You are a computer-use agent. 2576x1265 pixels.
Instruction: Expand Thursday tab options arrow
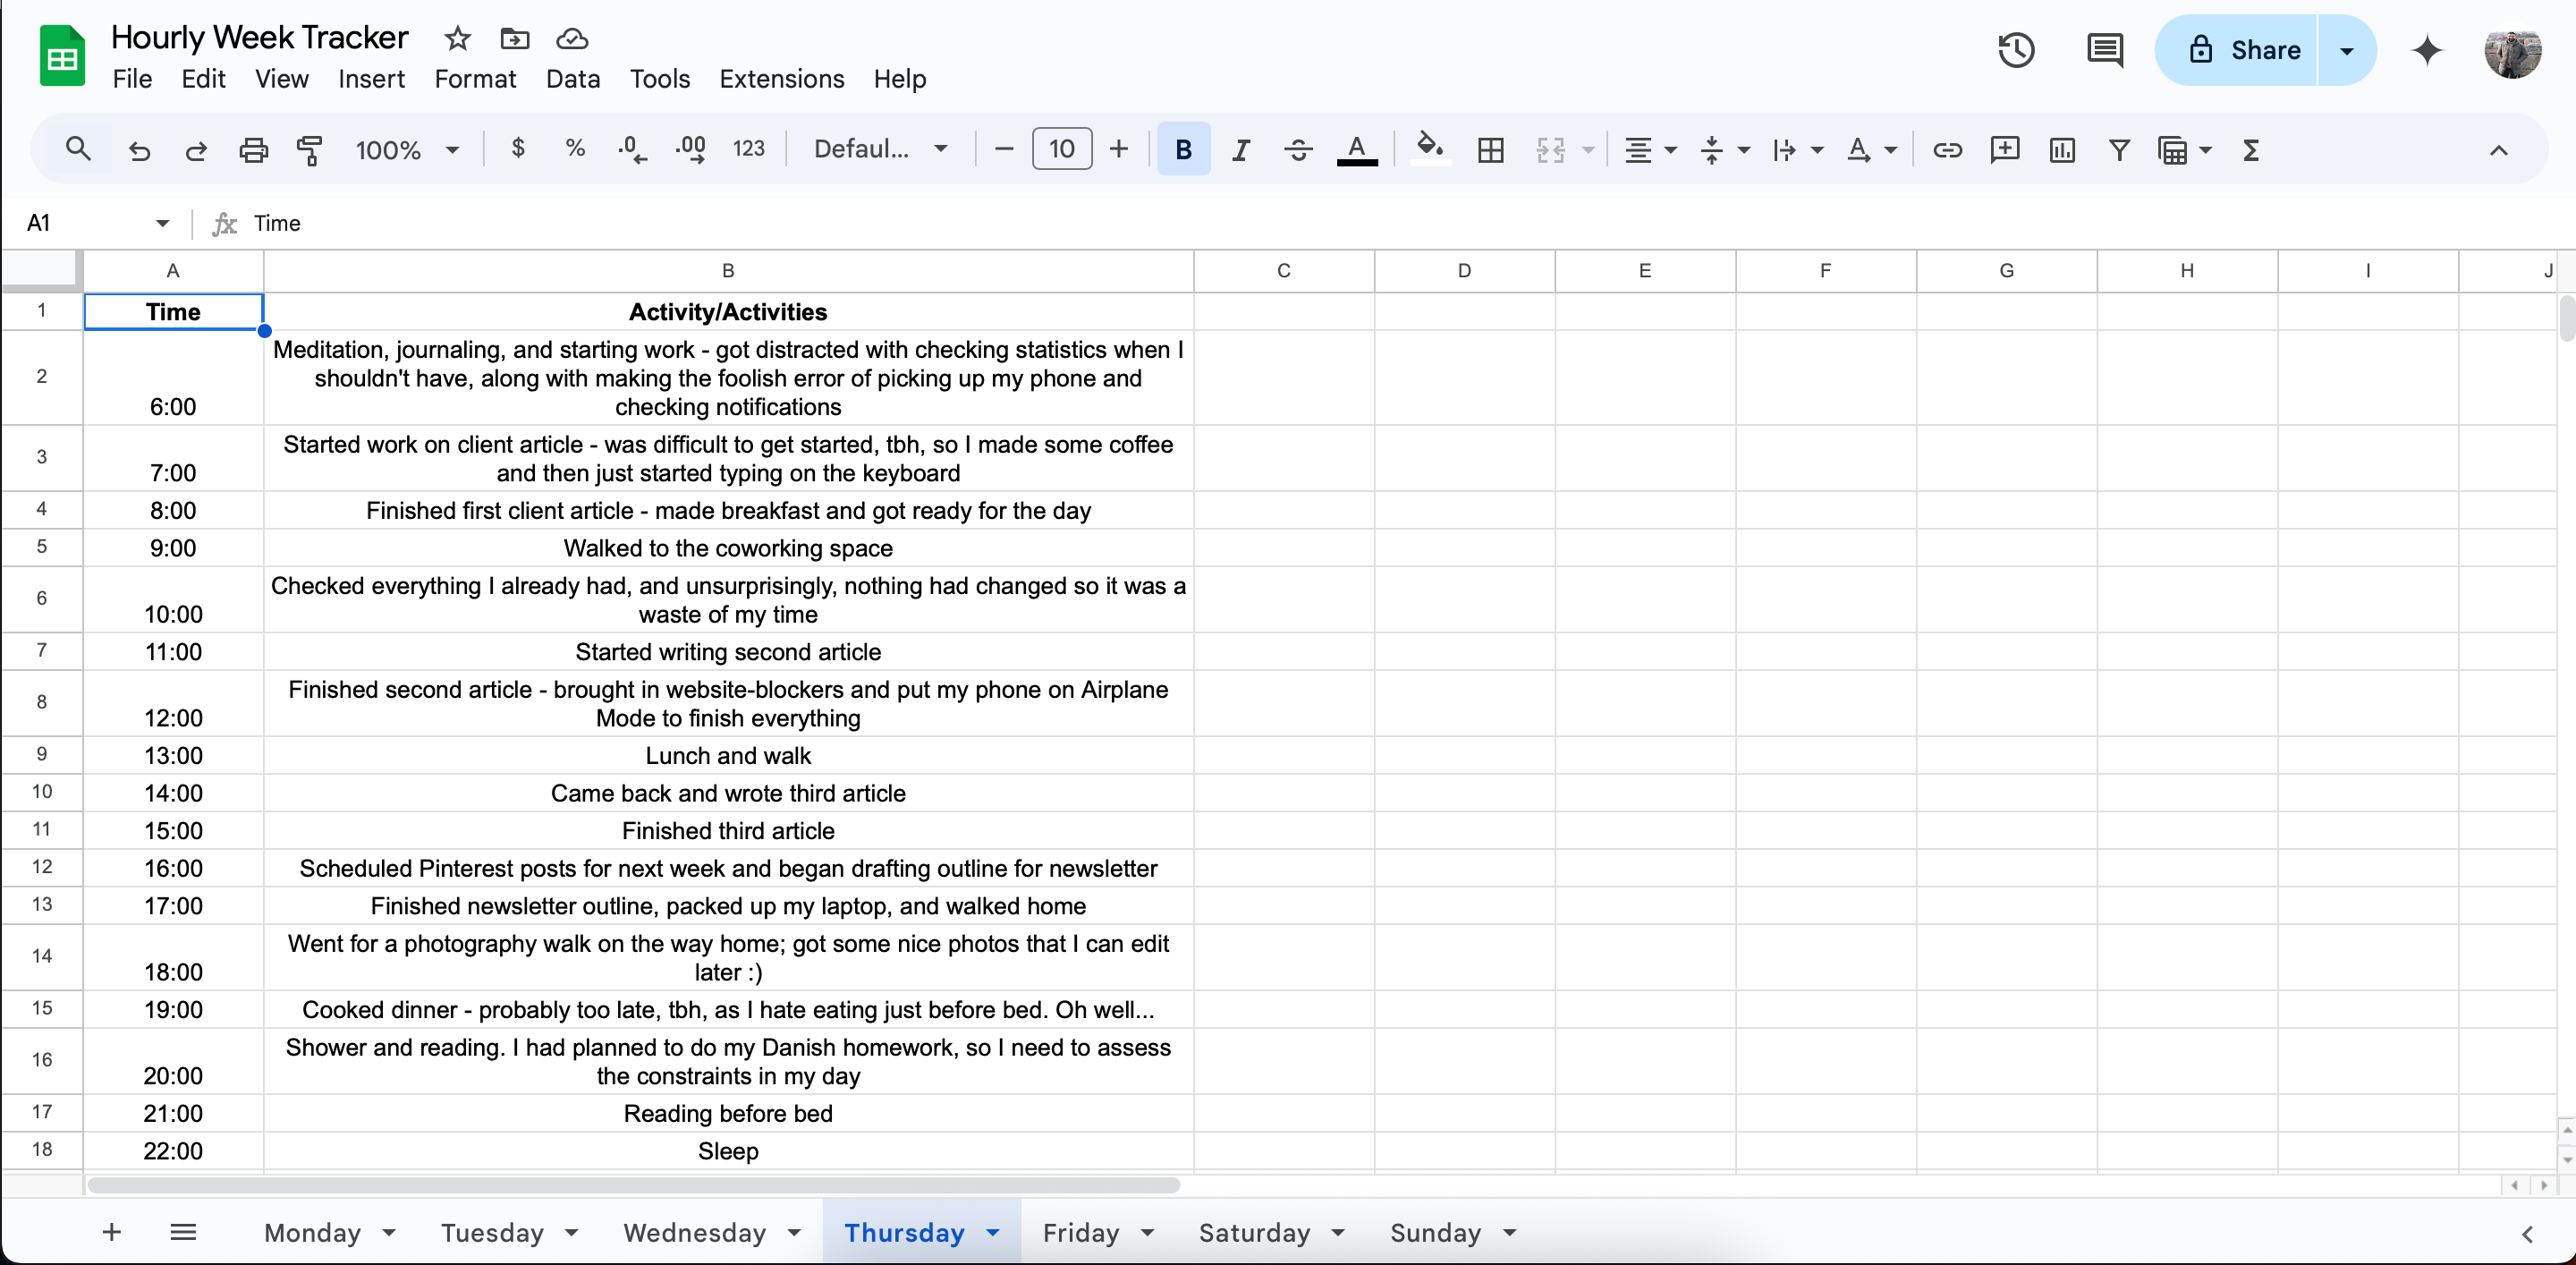tap(993, 1232)
